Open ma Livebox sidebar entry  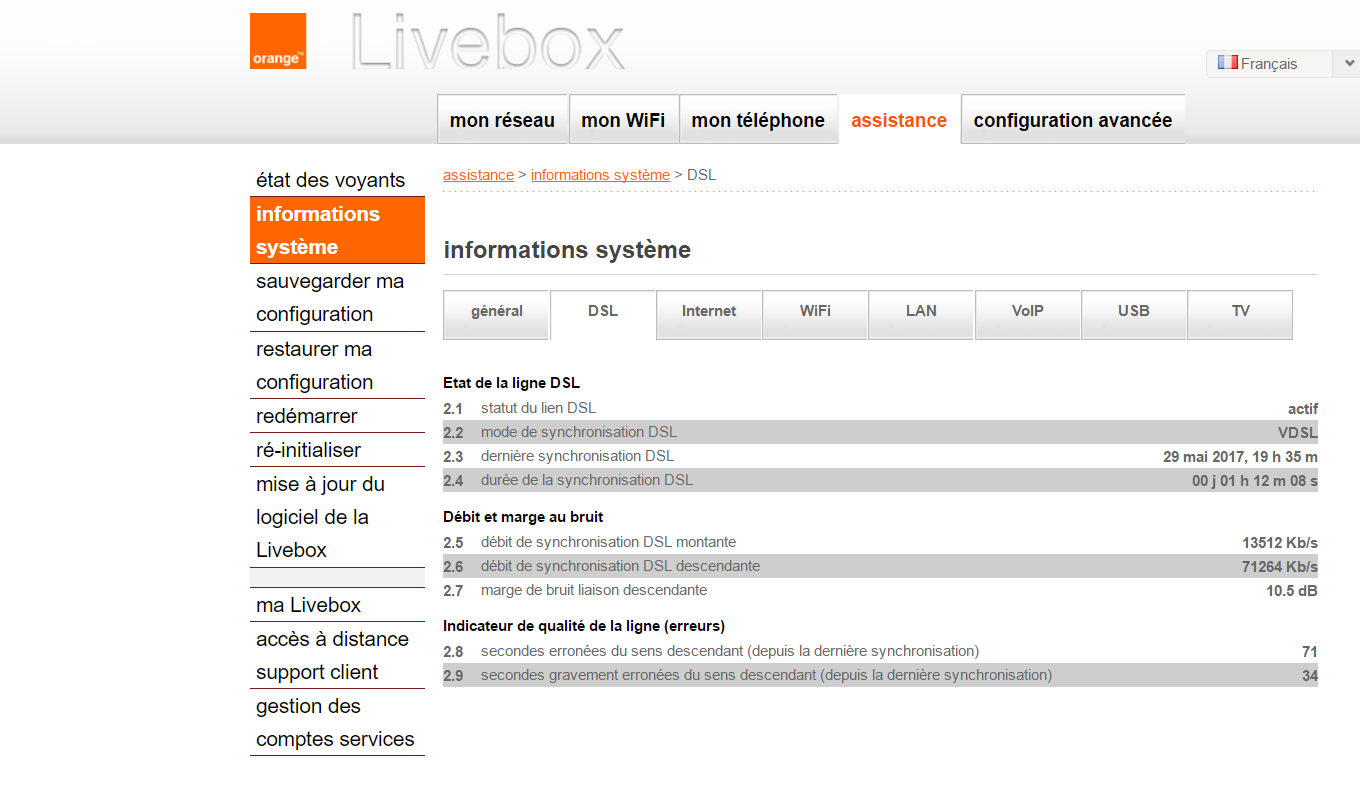pos(337,605)
